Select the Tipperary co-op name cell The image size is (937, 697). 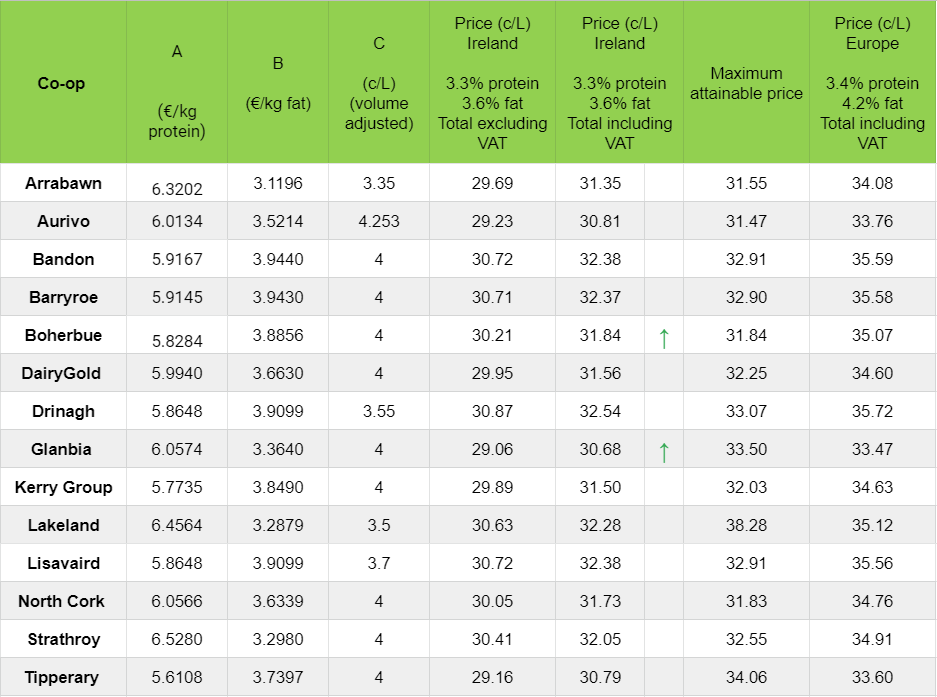coord(63,677)
